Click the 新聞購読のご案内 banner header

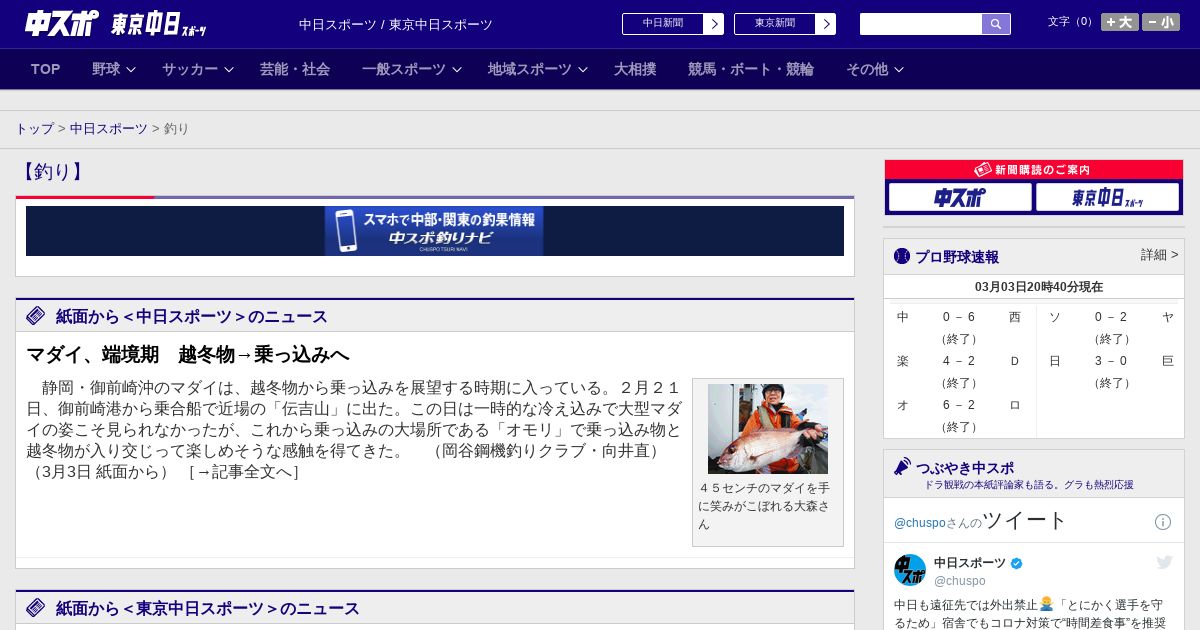point(1034,170)
